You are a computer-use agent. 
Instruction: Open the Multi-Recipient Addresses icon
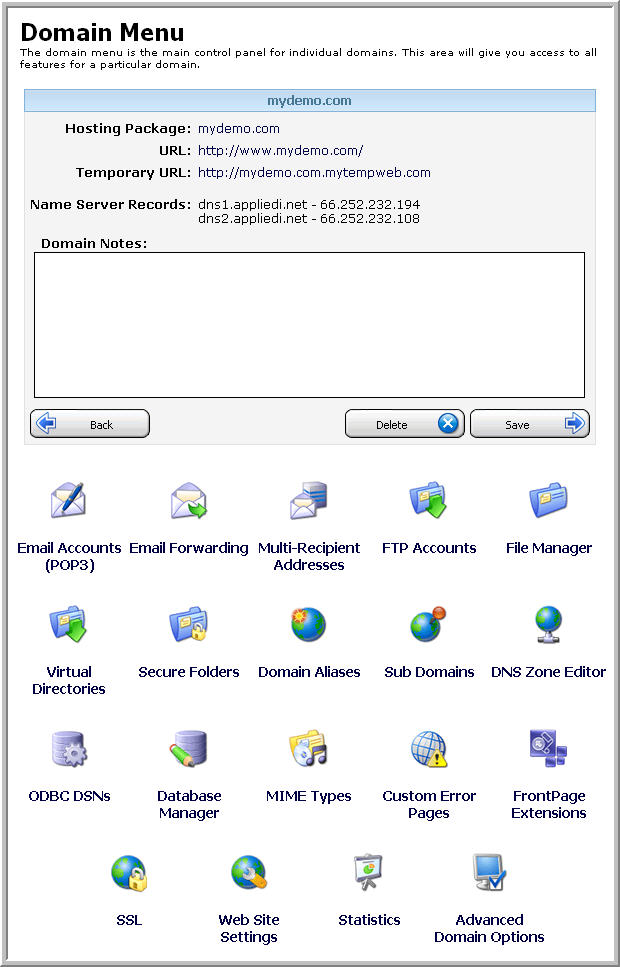point(308,500)
